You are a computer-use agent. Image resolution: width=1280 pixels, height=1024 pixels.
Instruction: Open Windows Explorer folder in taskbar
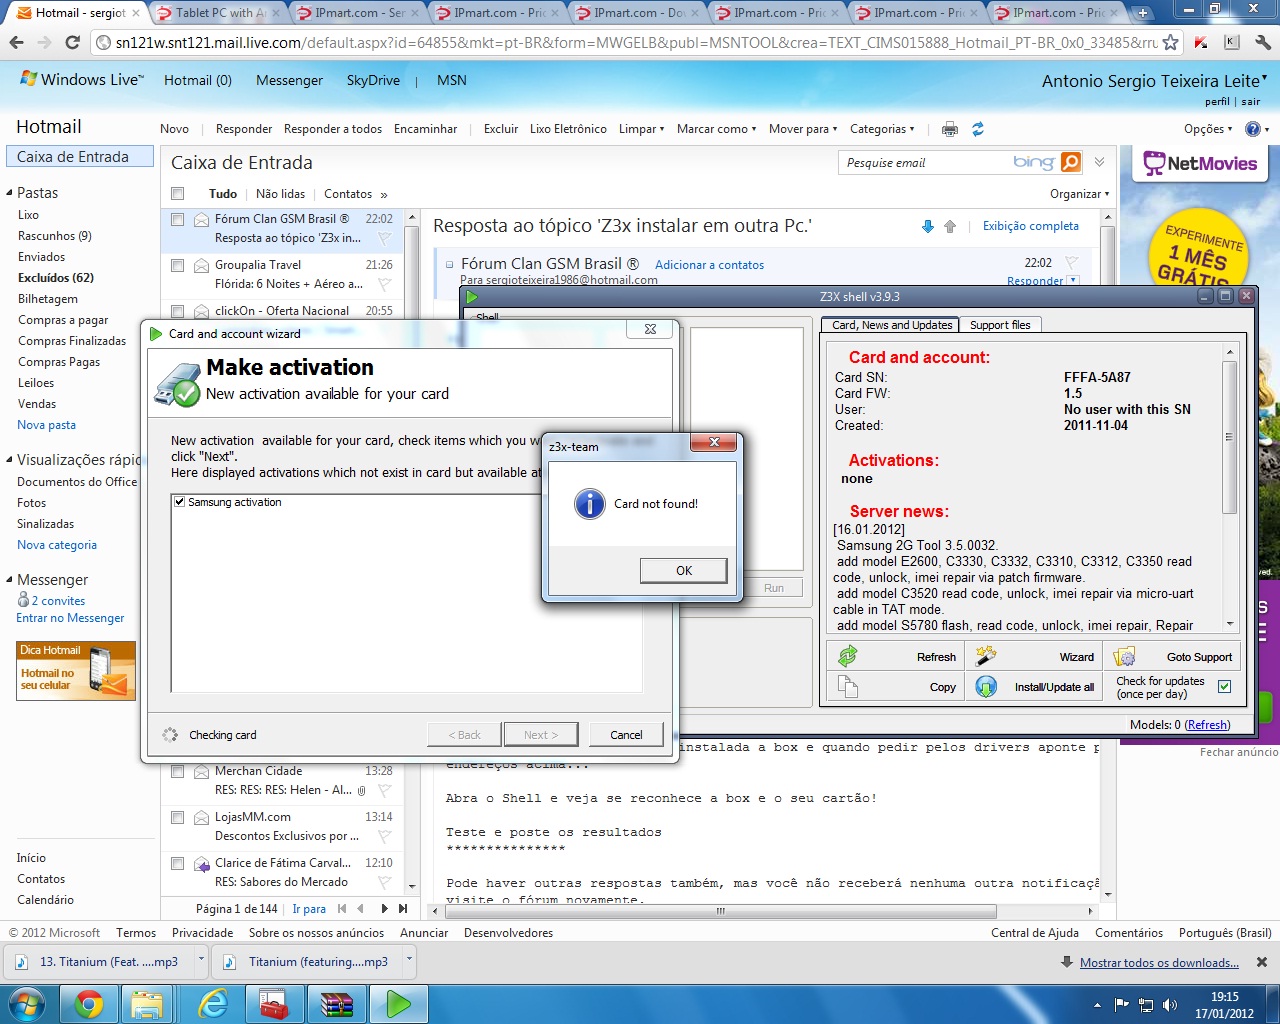[x=147, y=1003]
